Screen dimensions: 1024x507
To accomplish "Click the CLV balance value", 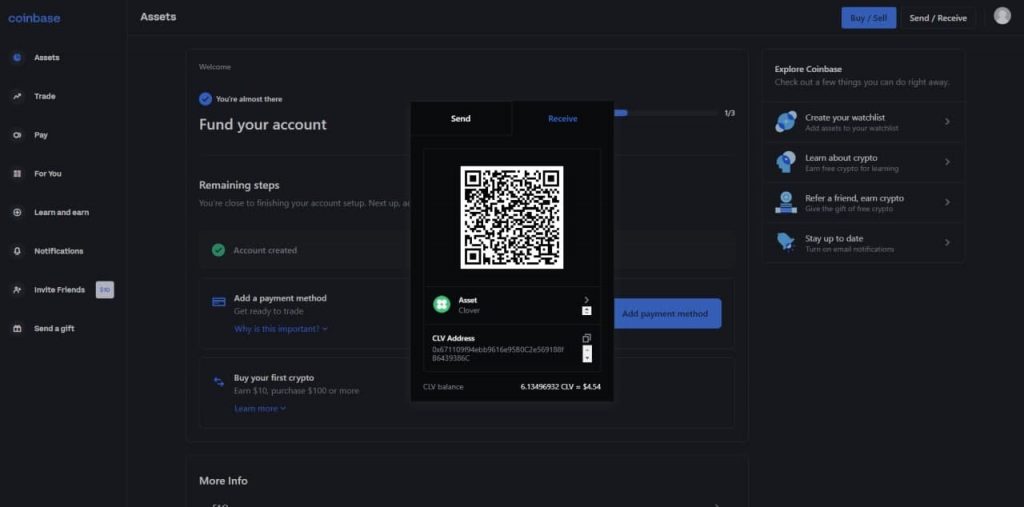I will point(560,387).
